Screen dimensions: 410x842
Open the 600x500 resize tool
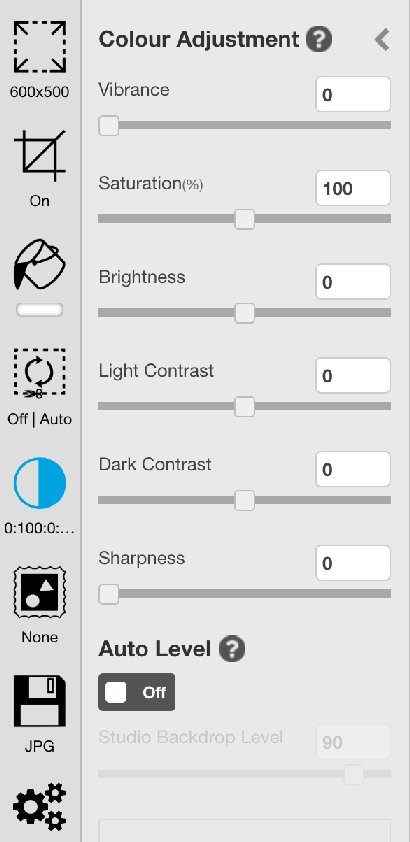coord(40,47)
